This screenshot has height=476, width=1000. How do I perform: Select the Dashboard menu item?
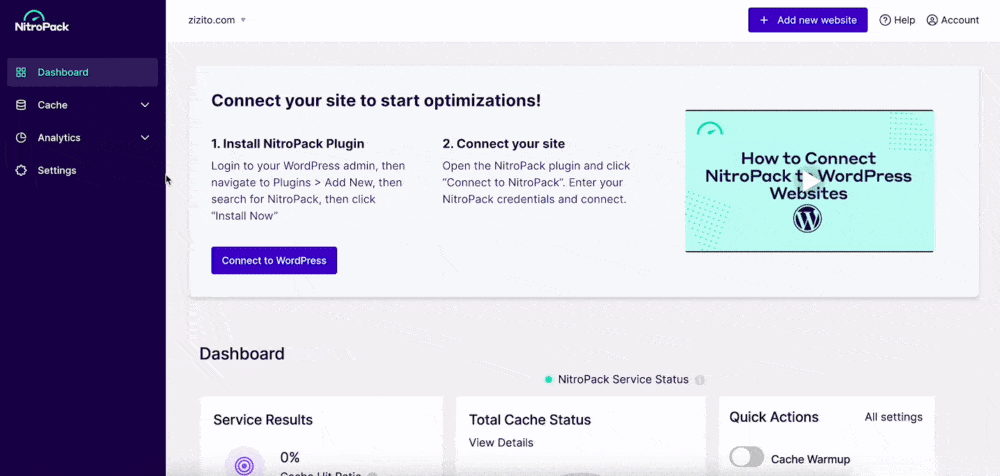63,72
